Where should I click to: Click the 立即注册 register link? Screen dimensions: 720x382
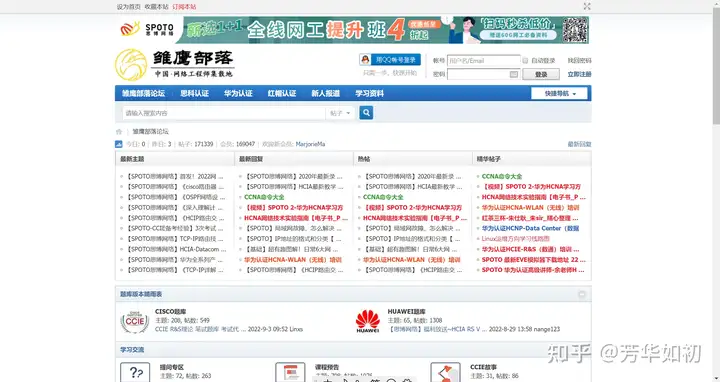coord(579,74)
